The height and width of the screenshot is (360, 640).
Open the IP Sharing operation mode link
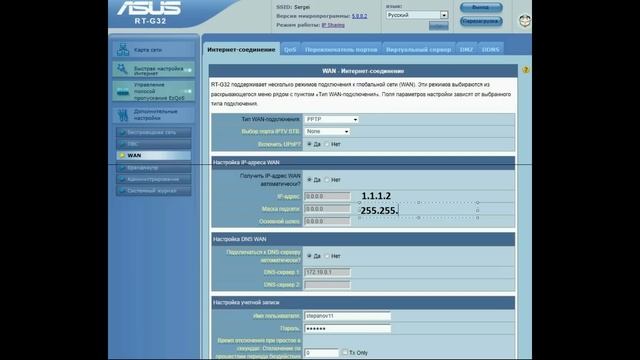pyautogui.click(x=333, y=25)
